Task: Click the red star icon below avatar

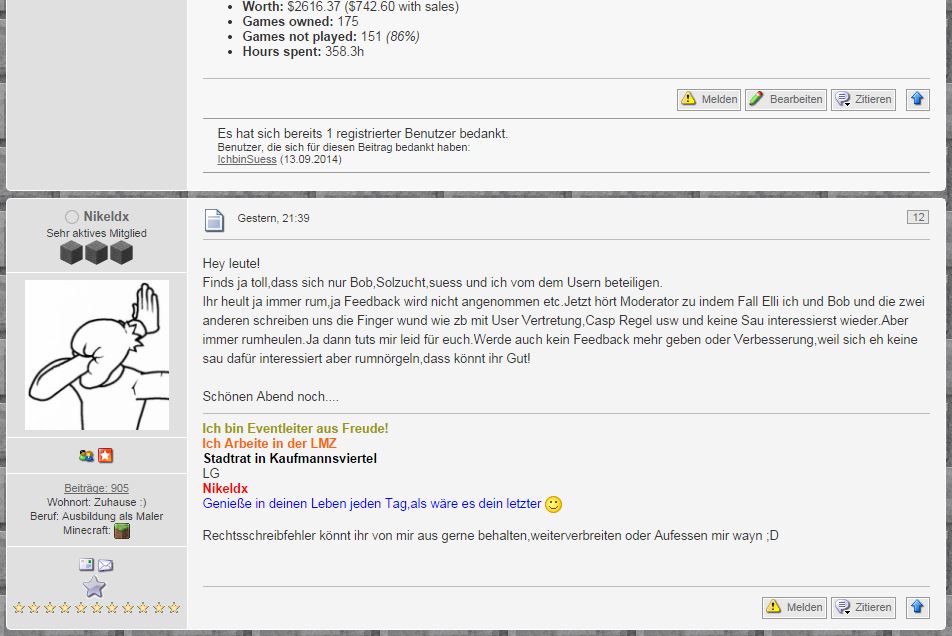Action: pos(106,456)
